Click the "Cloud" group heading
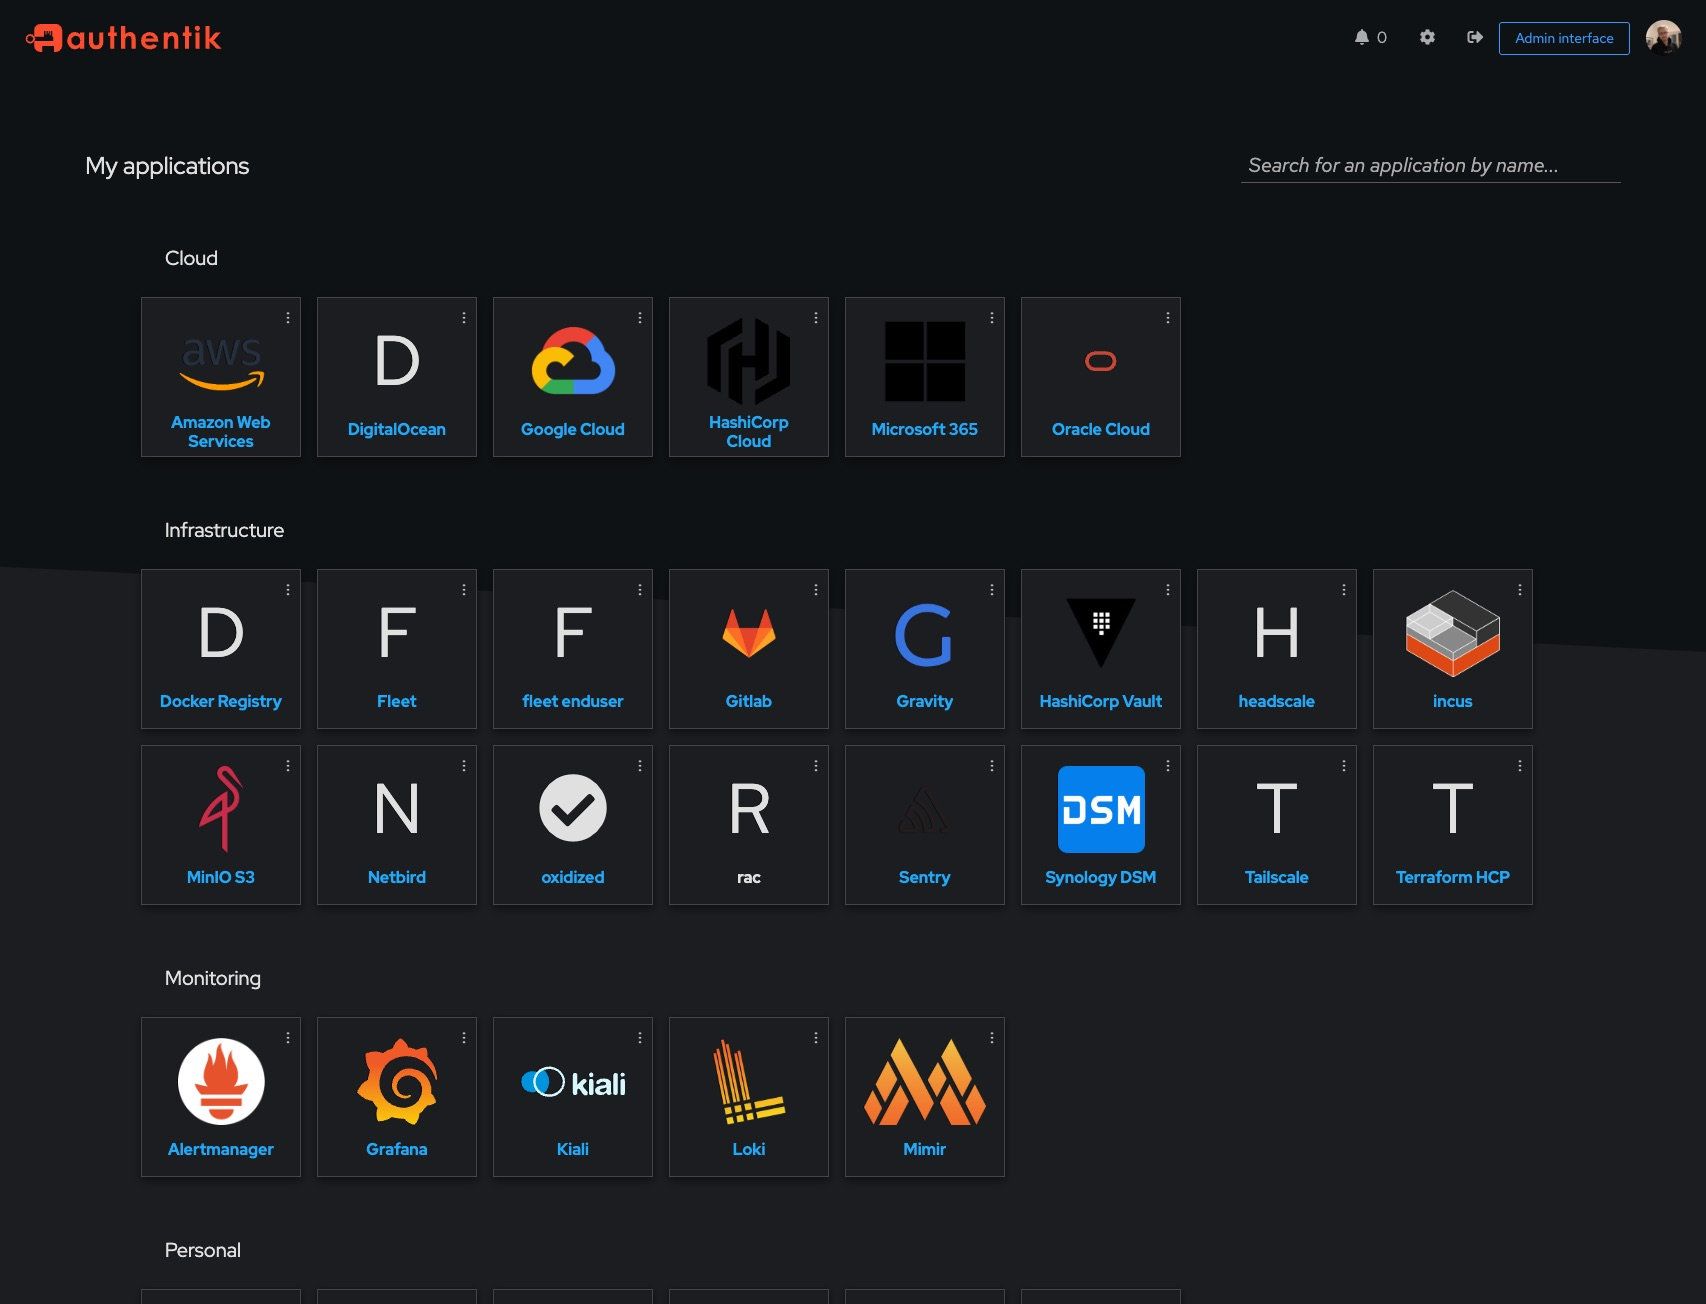Viewport: 1706px width, 1304px height. [191, 258]
